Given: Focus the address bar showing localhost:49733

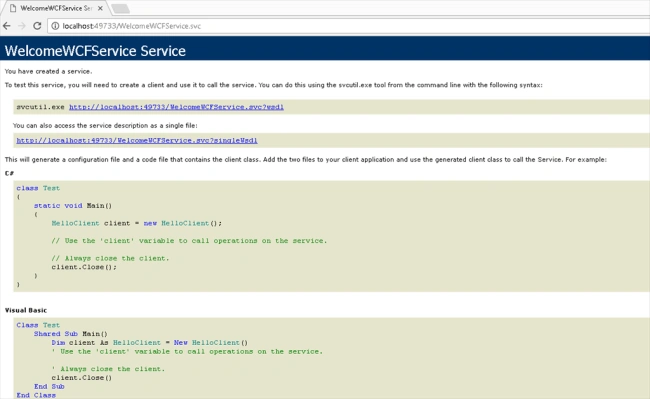Looking at the screenshot, I should (348, 26).
